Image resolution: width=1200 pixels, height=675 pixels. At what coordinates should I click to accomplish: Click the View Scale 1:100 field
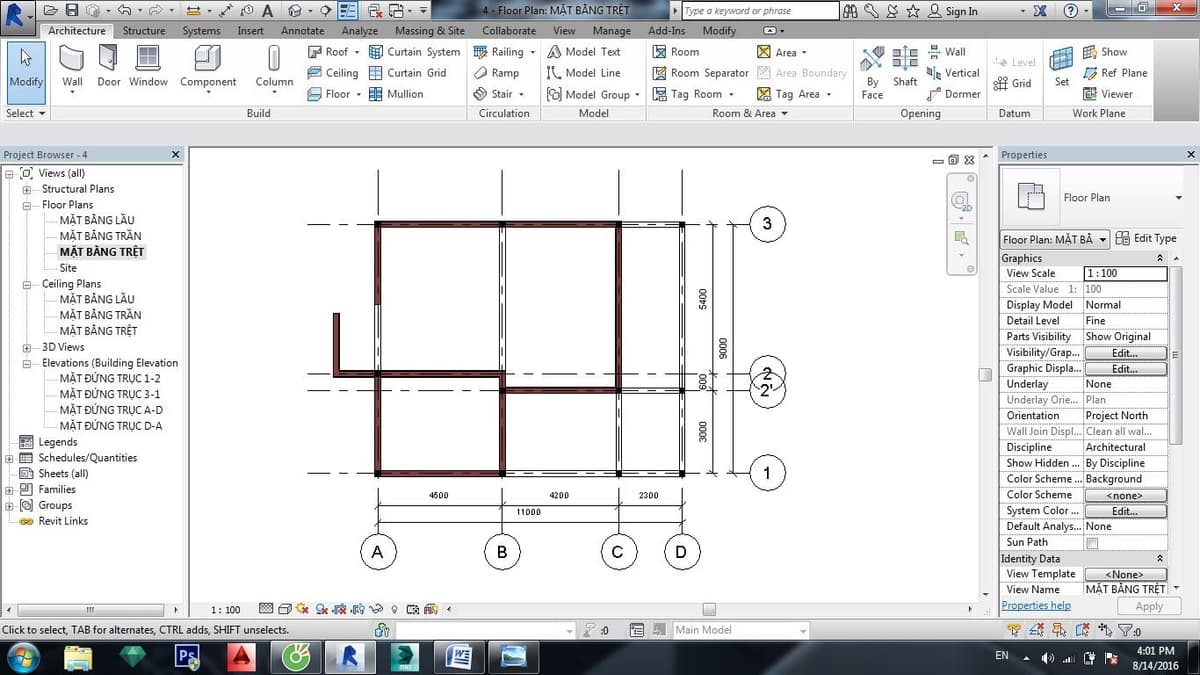pos(1125,273)
